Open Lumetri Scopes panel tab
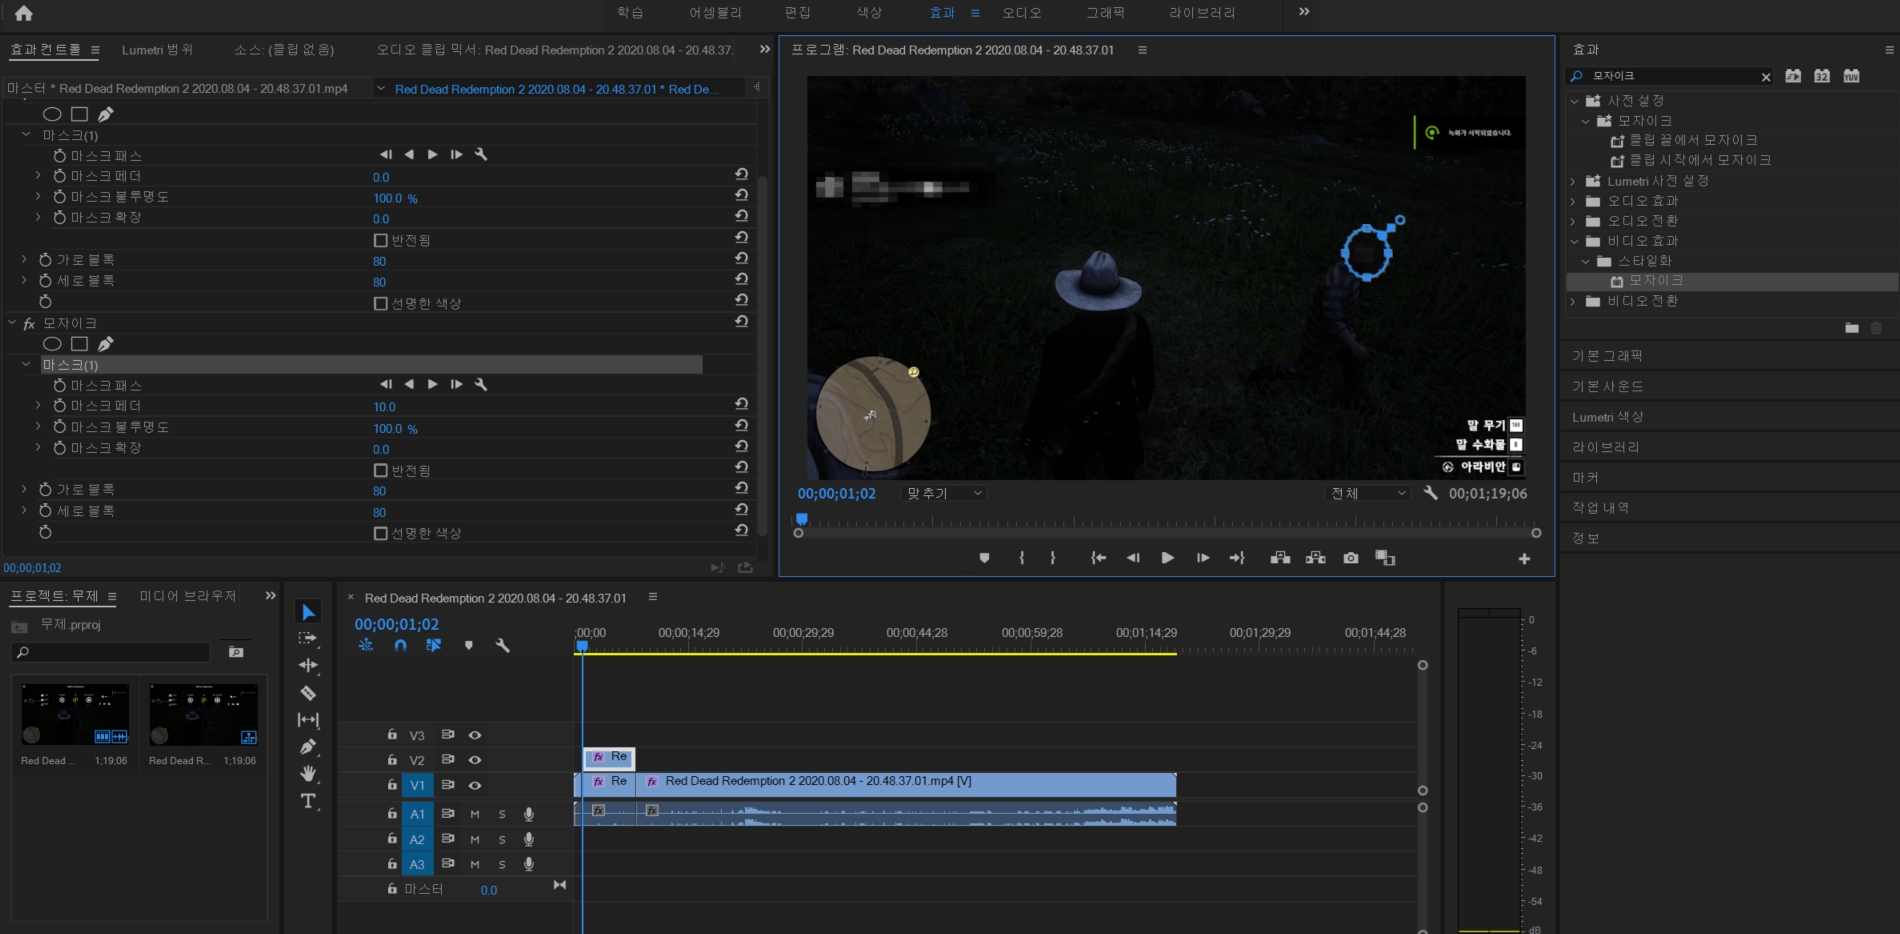This screenshot has width=1900, height=934. [x=157, y=50]
